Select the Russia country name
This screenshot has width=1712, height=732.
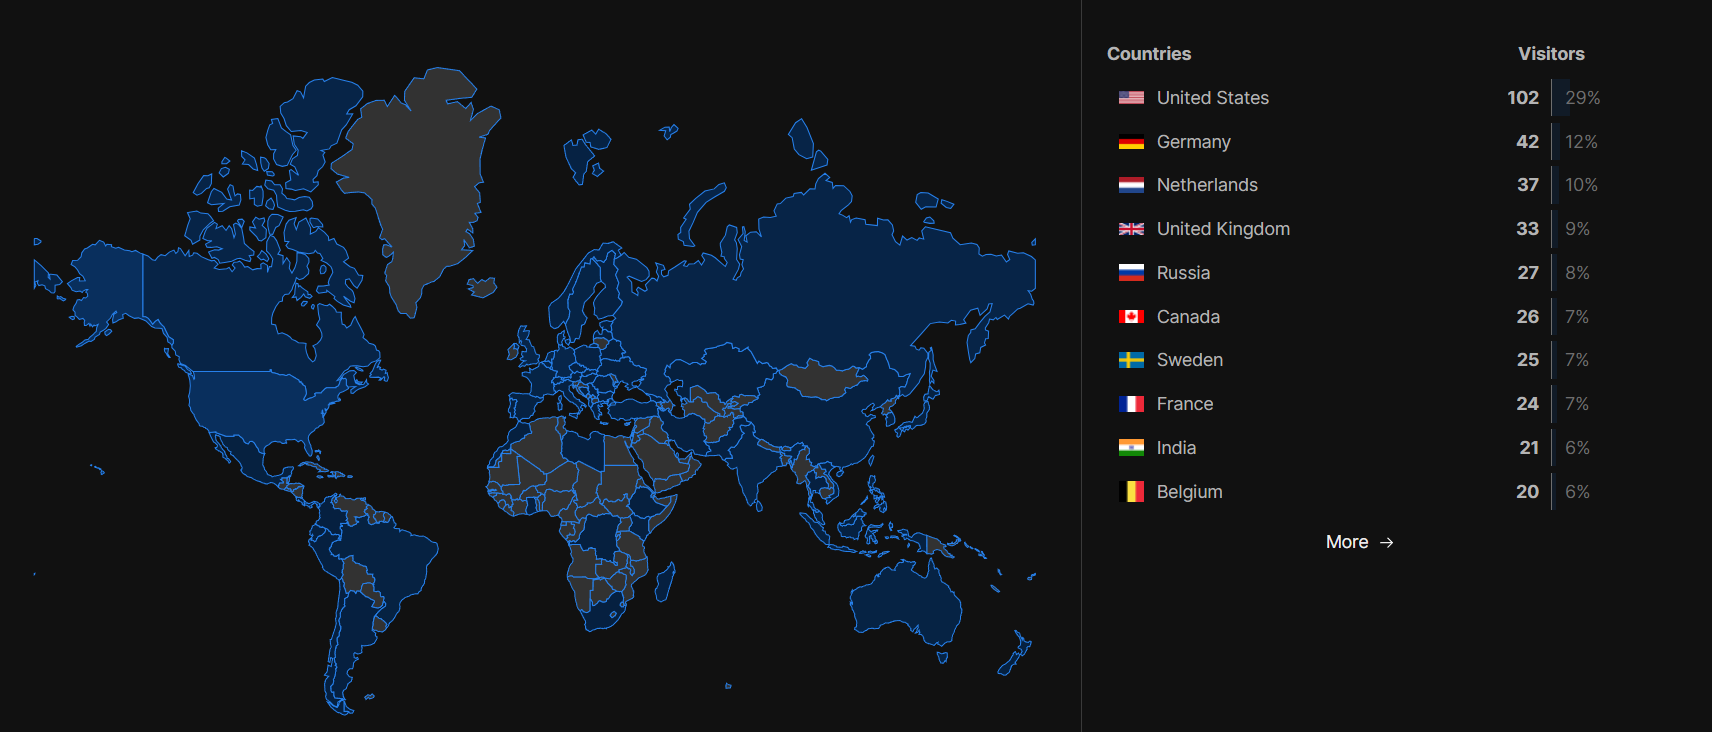[1183, 273]
